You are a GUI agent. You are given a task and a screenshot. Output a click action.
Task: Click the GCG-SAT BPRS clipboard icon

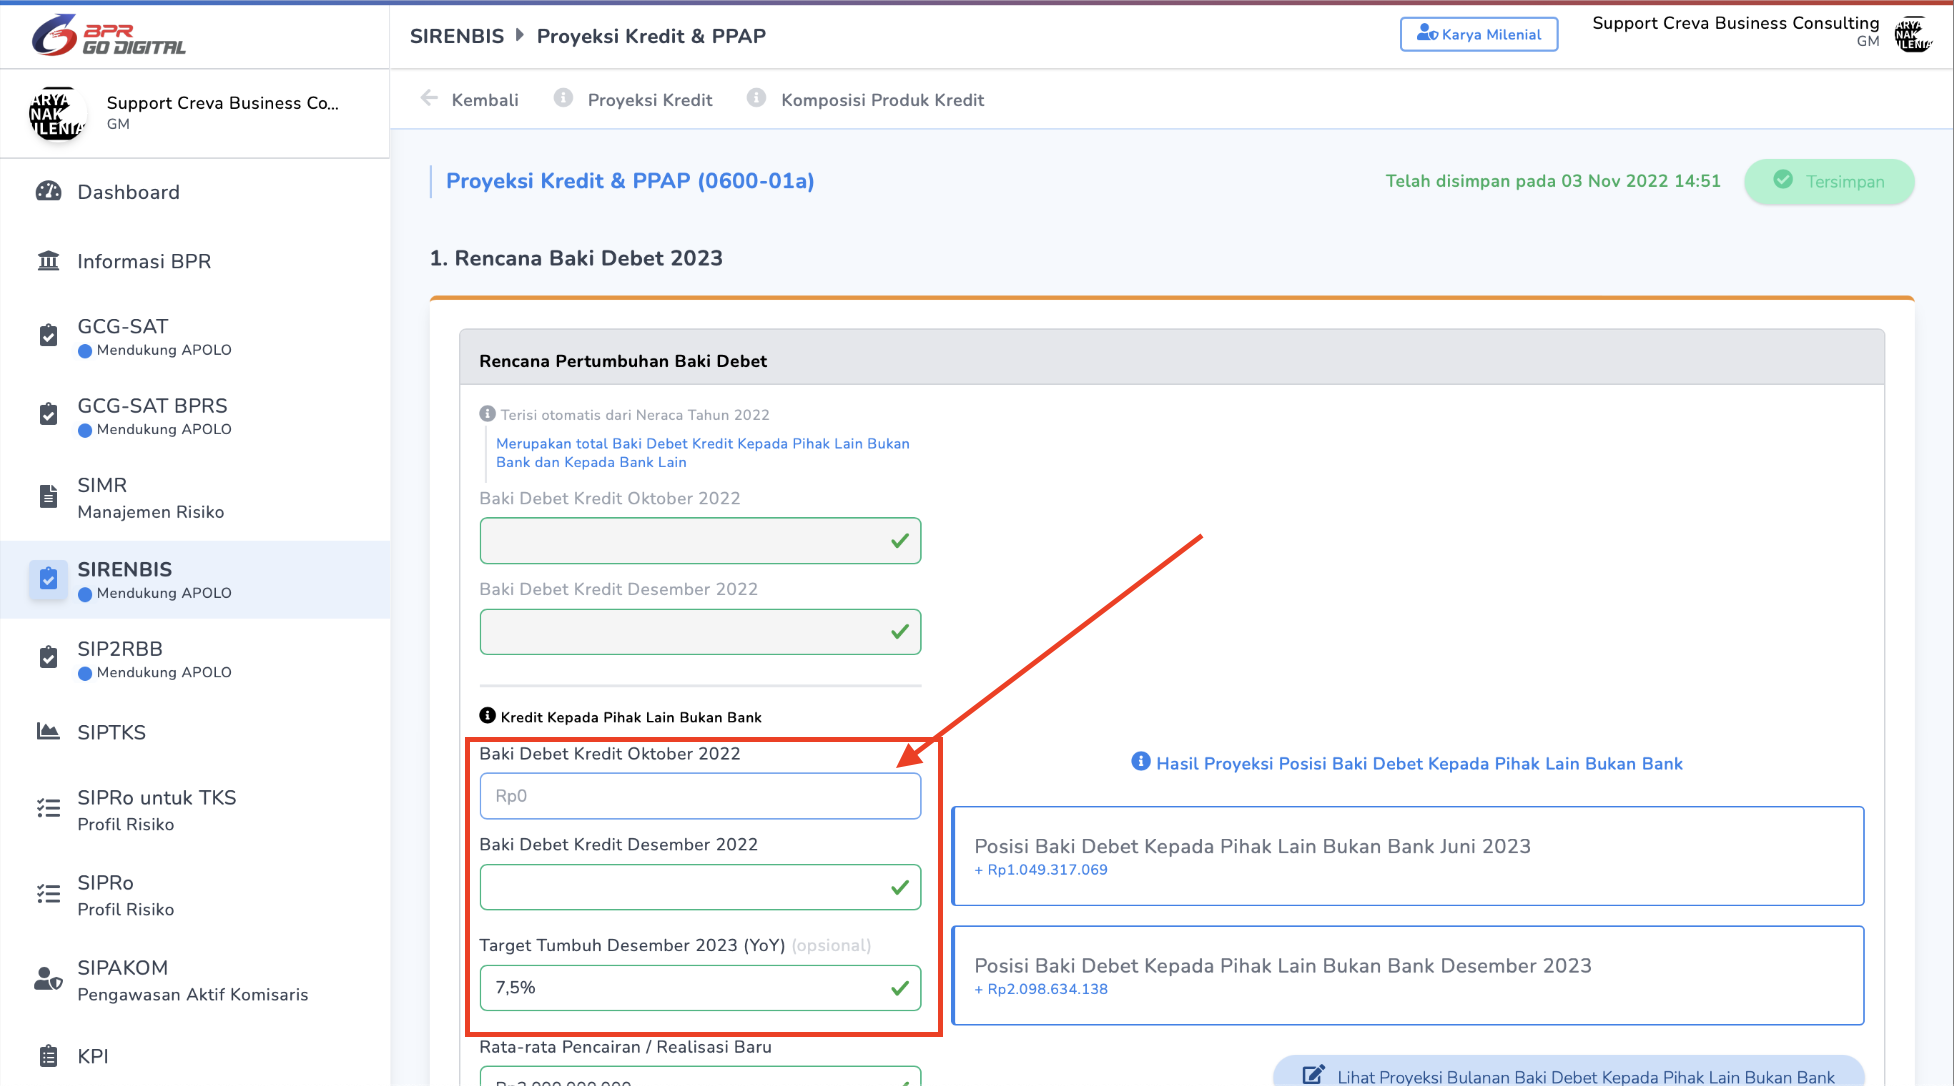(x=48, y=414)
